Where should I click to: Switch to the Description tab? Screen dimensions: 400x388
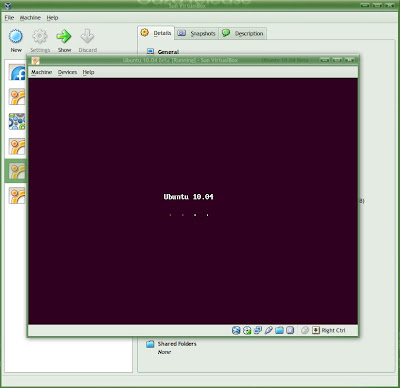242,33
